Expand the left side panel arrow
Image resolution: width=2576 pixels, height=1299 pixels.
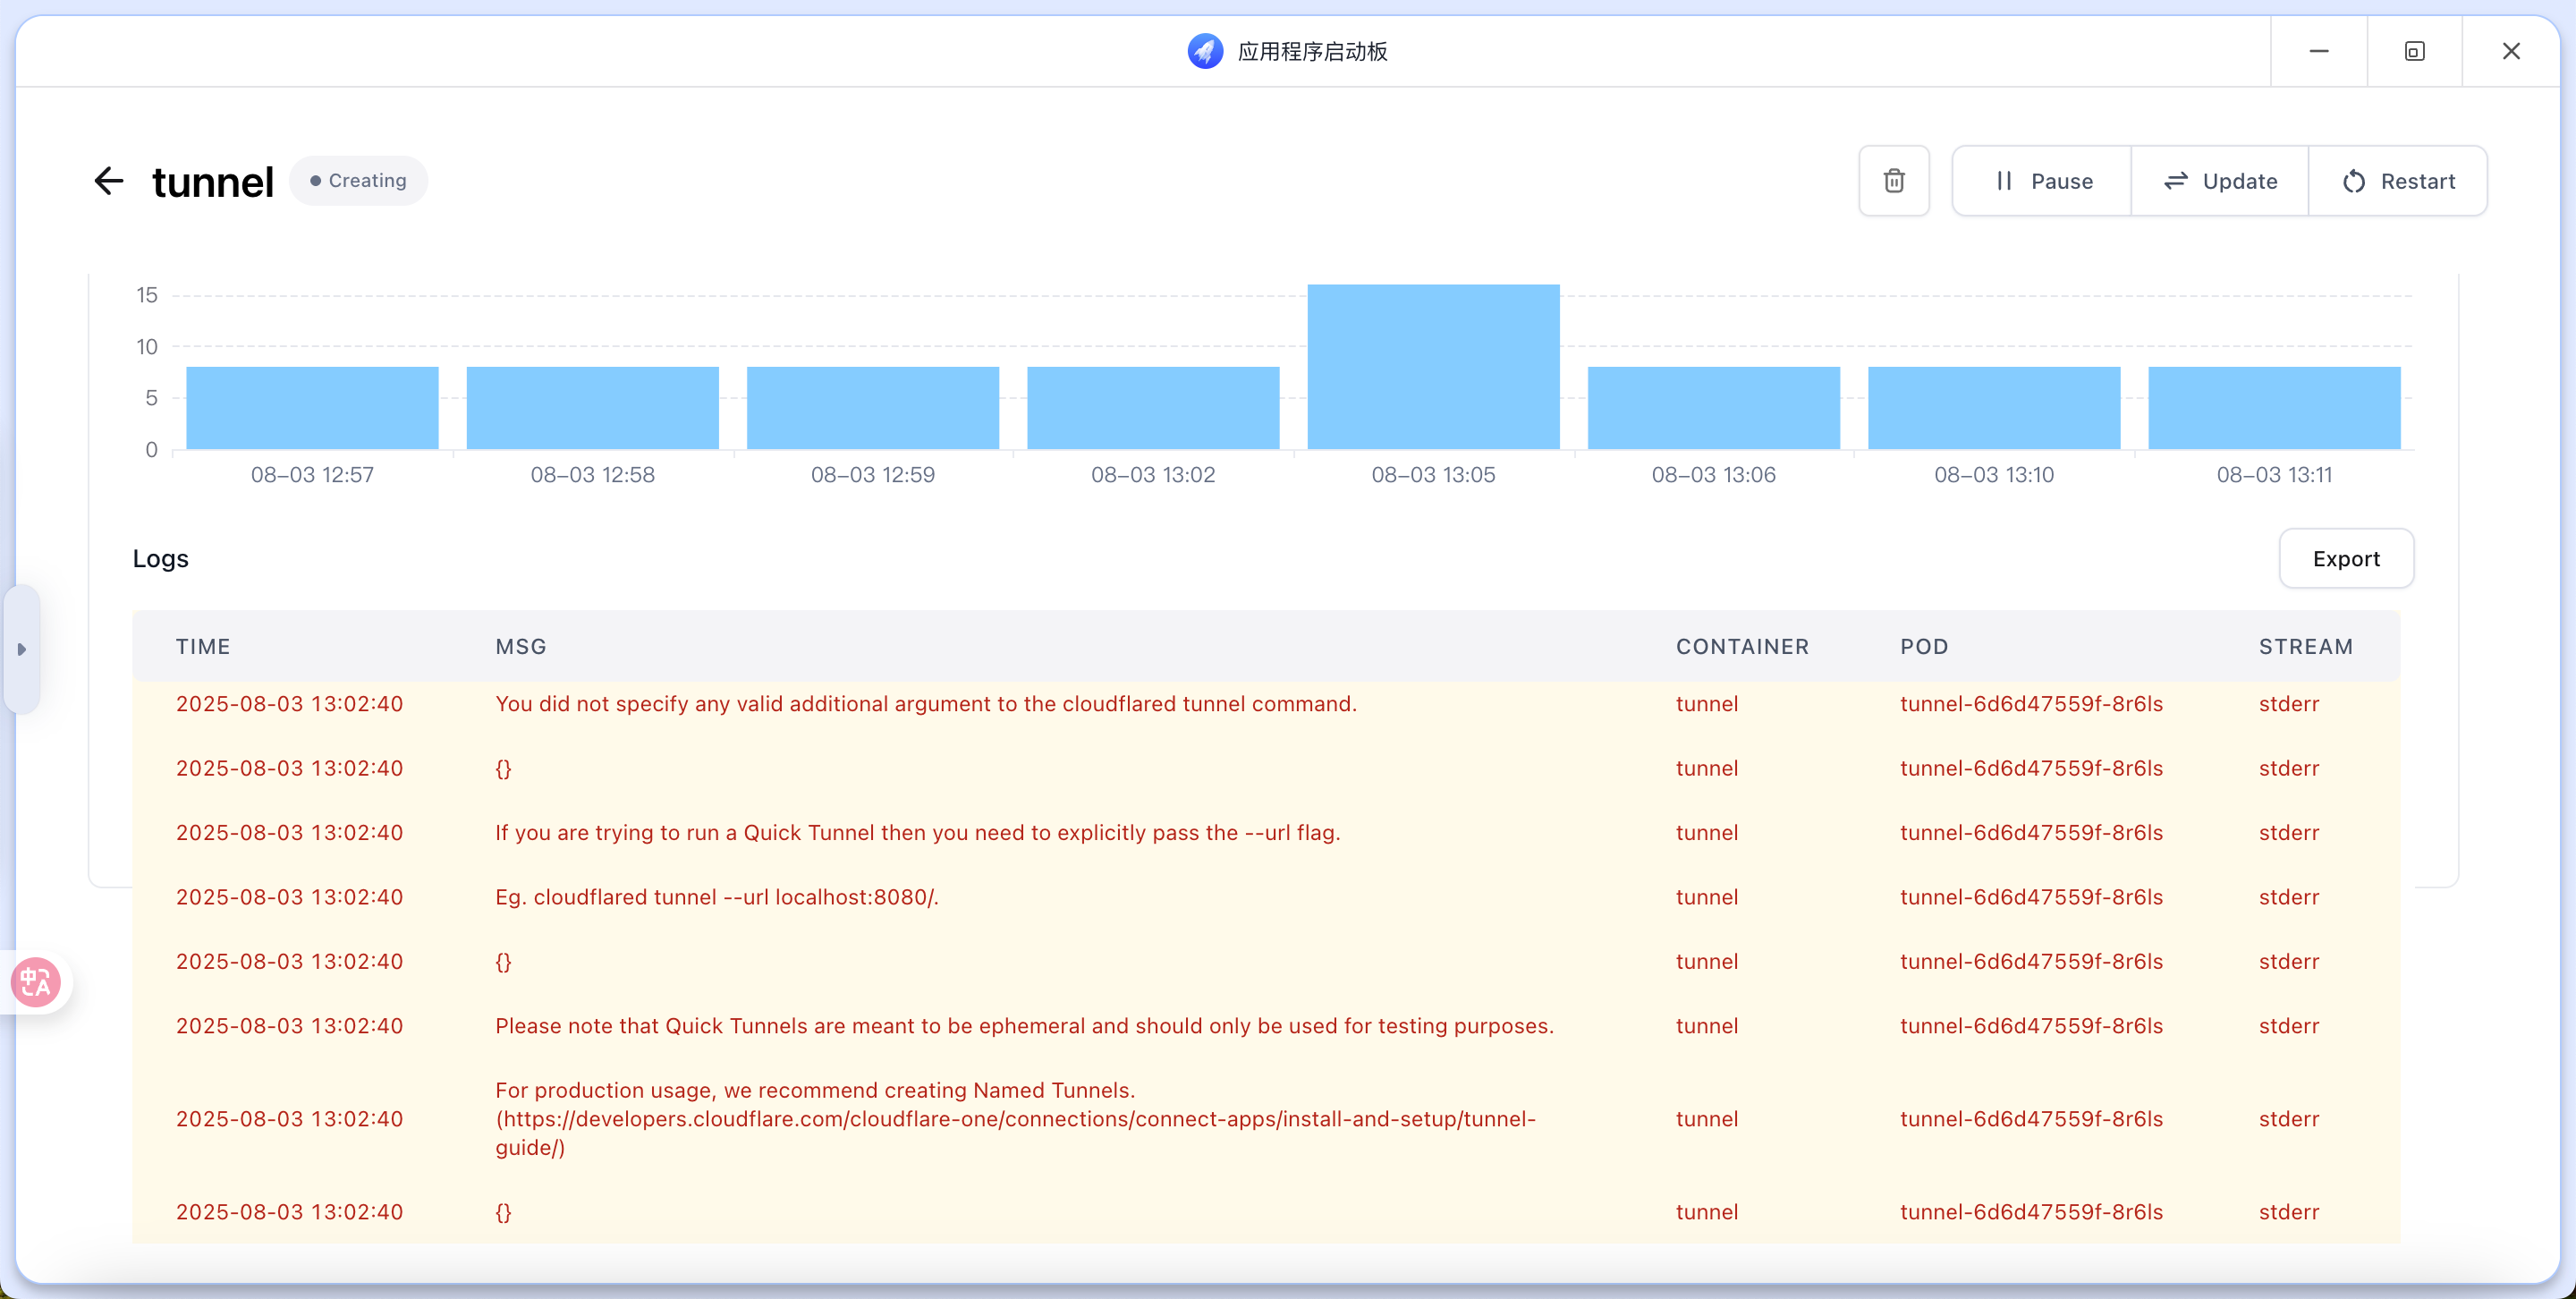(21, 650)
